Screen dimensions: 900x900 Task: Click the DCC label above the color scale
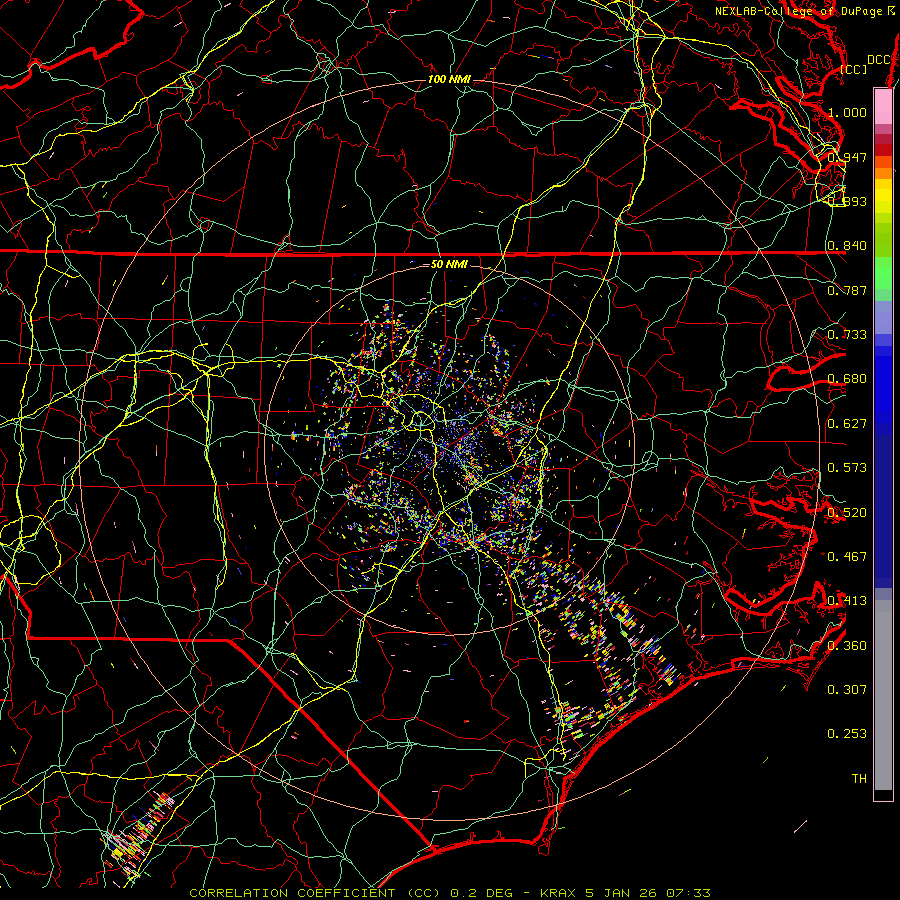coord(879,59)
